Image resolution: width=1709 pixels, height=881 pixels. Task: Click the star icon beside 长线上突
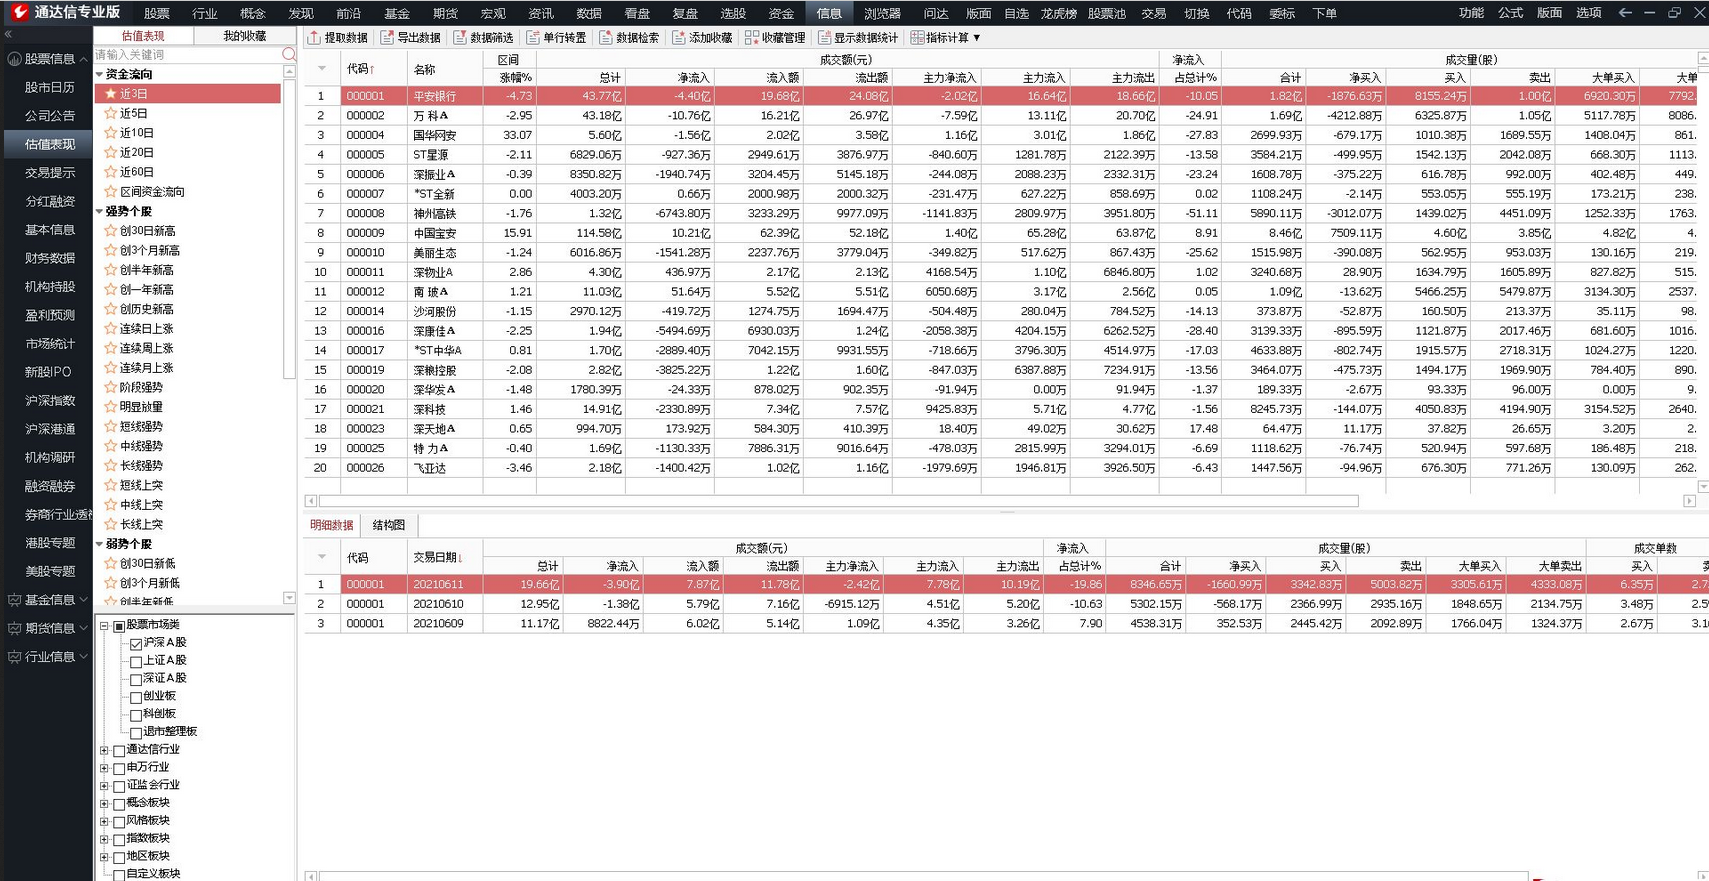coord(111,524)
